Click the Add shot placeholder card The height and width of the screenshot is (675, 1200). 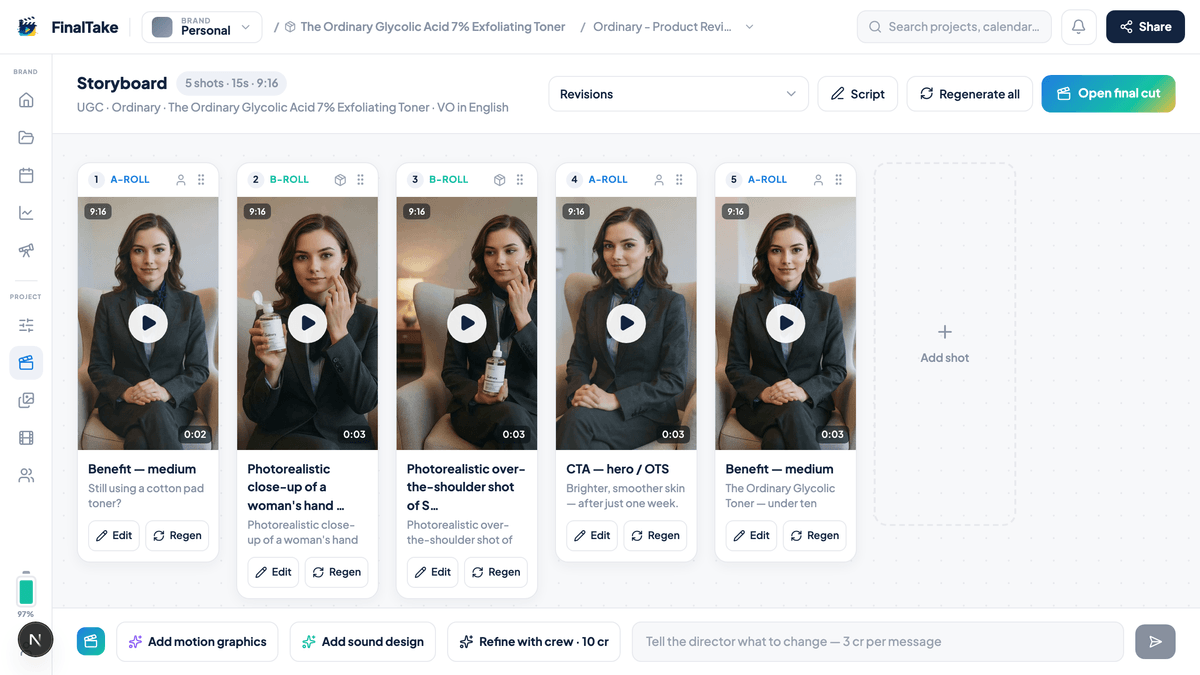tap(945, 344)
